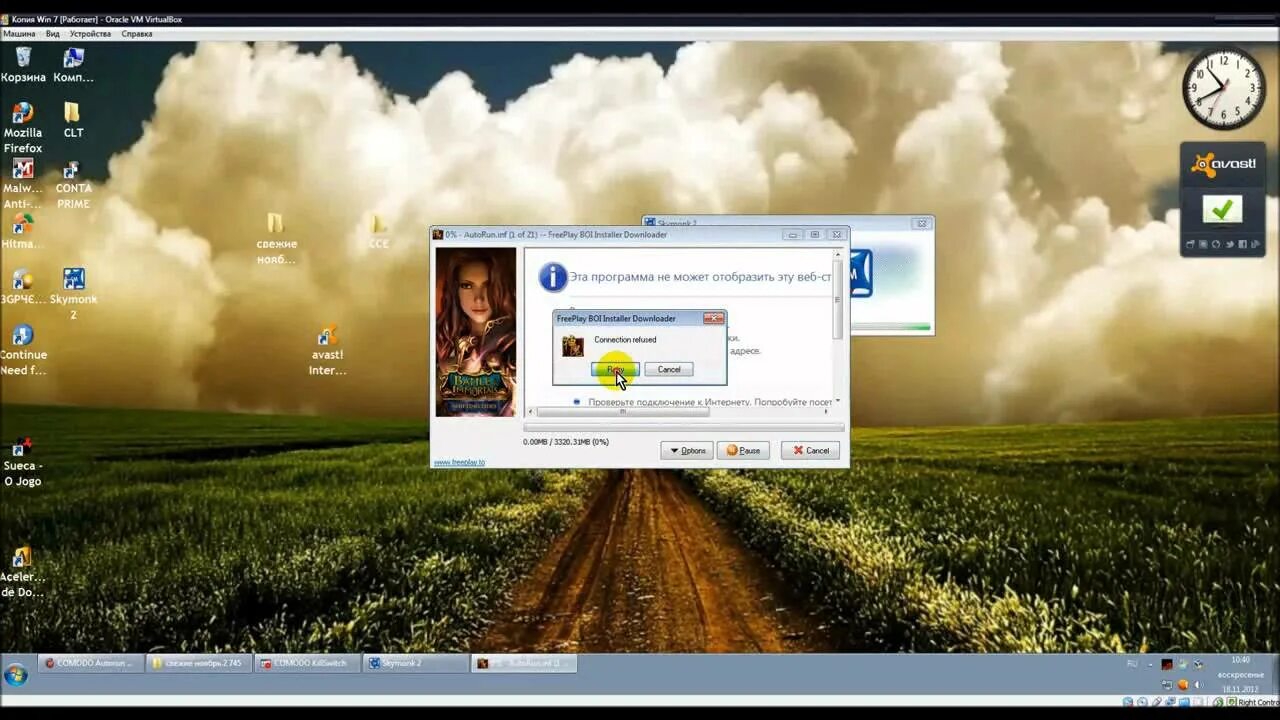Click the RU language indicator in taskbar
Image resolution: width=1280 pixels, height=720 pixels.
(1133, 664)
